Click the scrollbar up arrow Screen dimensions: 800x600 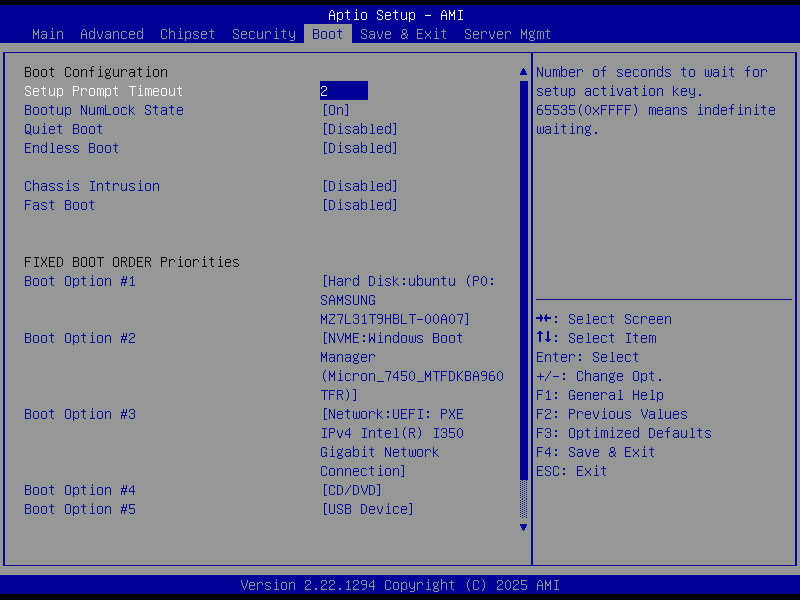pos(522,71)
